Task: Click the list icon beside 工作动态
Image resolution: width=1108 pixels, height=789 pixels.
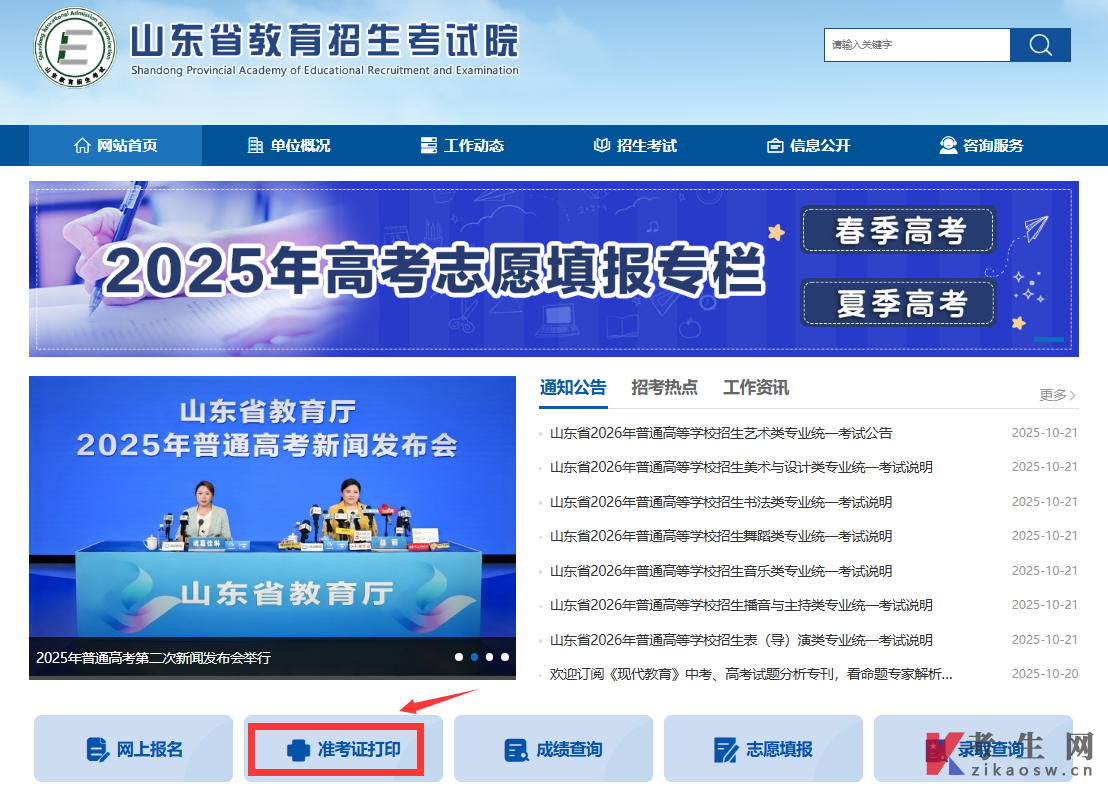Action: tap(428, 146)
